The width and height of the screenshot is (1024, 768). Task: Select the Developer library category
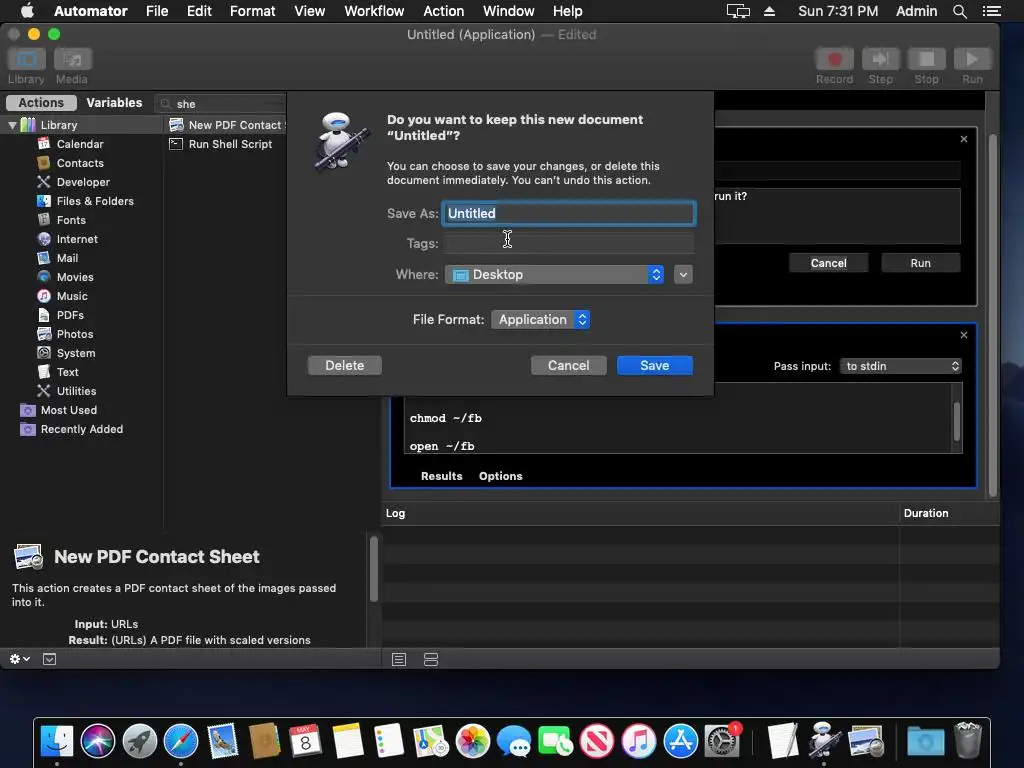click(83, 182)
